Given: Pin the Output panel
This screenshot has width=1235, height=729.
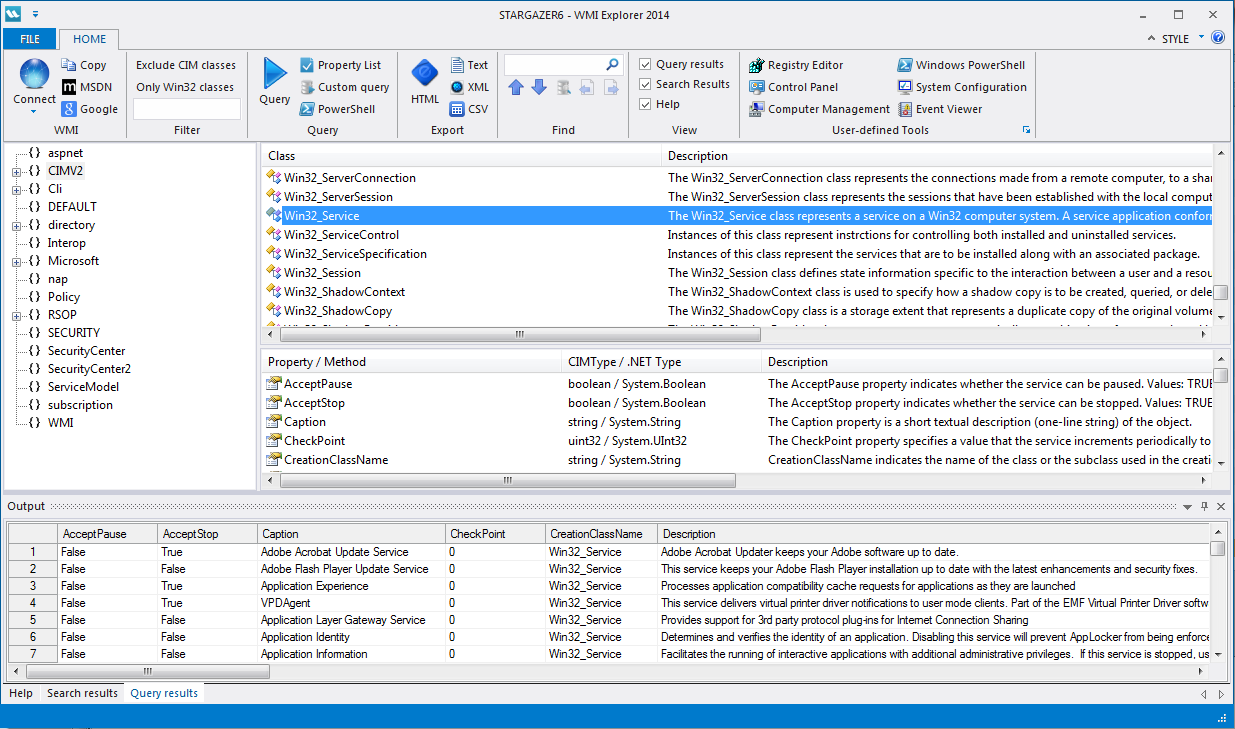Looking at the screenshot, I should tap(1204, 507).
